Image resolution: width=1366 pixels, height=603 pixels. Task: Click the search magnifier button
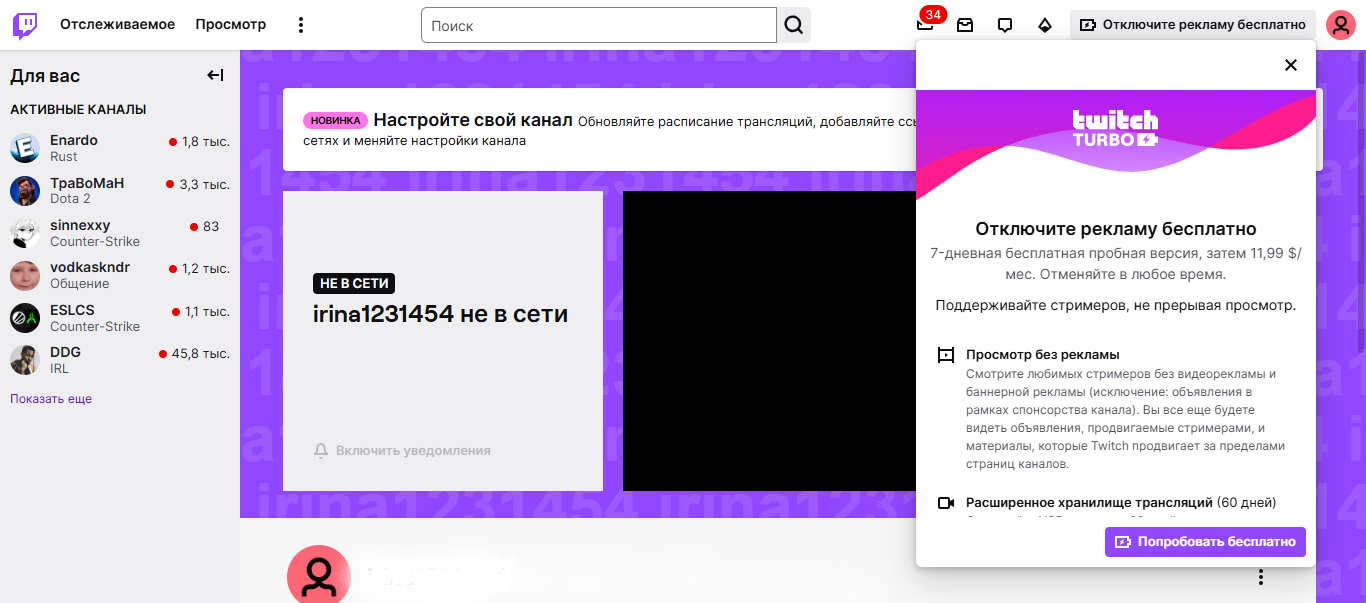pos(794,25)
